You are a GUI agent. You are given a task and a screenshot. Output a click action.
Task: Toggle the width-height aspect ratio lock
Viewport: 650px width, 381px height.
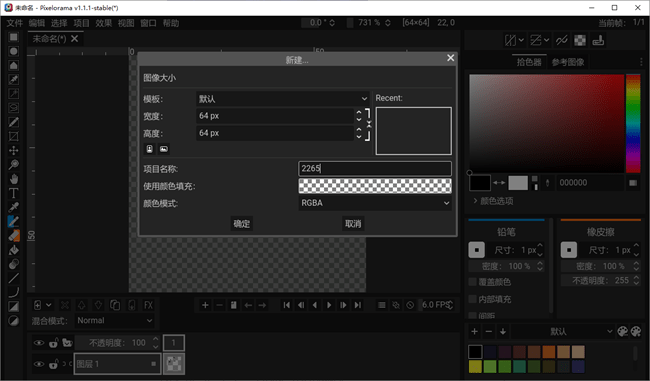tap(368, 124)
